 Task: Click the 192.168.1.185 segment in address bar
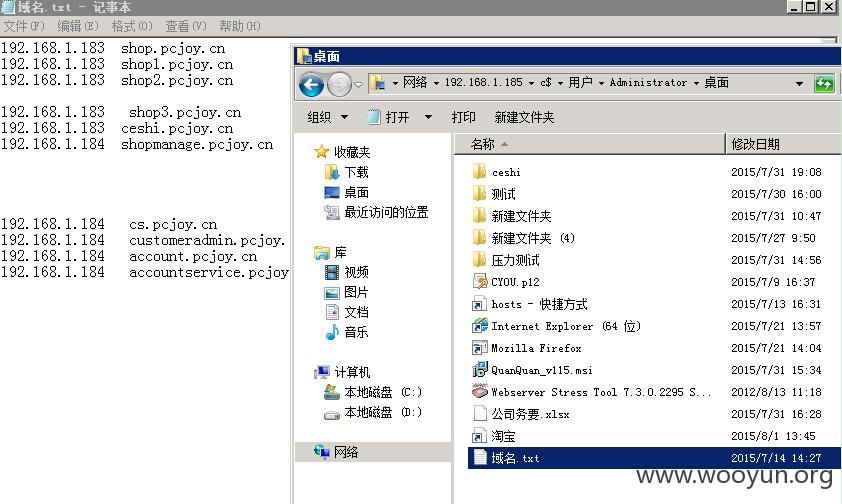tap(483, 83)
